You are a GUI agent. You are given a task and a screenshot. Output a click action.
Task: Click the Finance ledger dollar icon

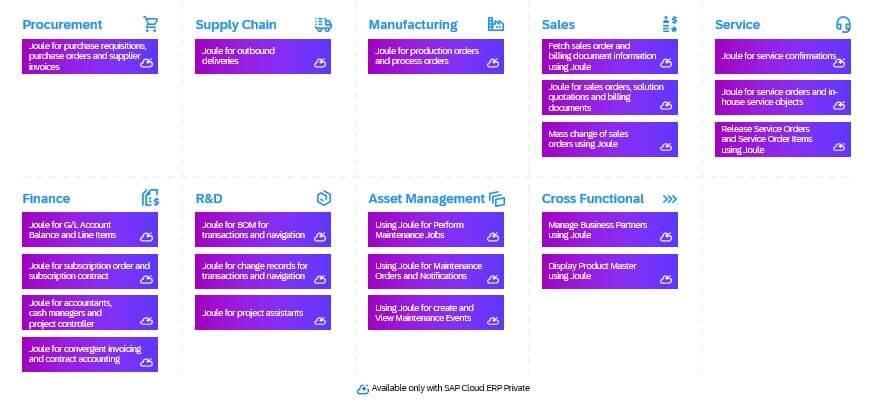[151, 198]
